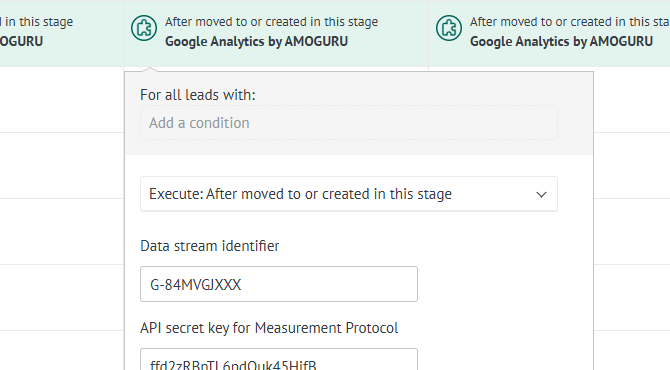Click left card's in this stage text

pyautogui.click(x=37, y=22)
